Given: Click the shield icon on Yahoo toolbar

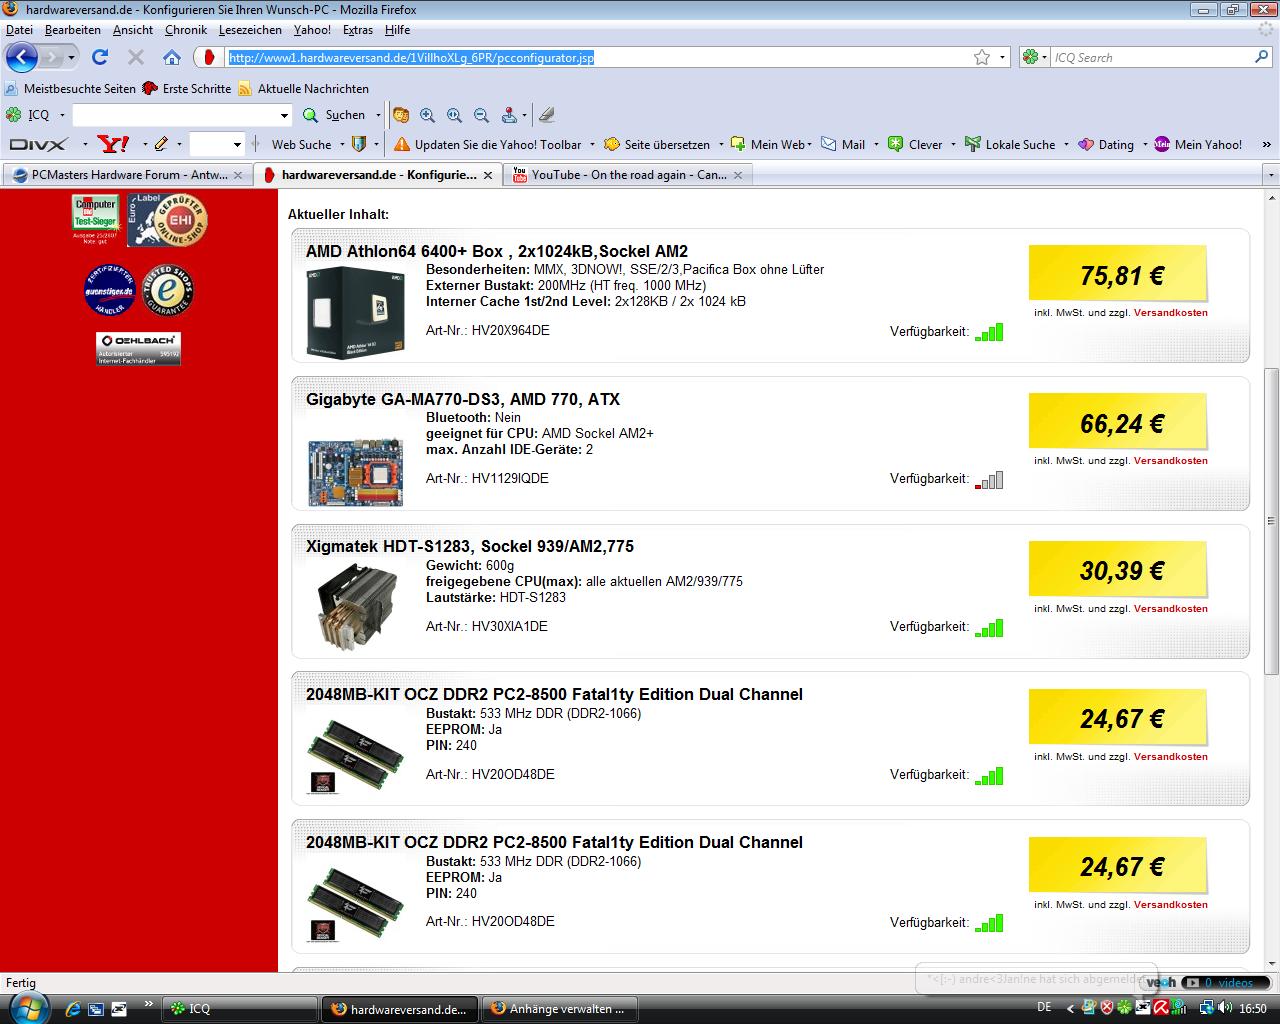Looking at the screenshot, I should 360,144.
